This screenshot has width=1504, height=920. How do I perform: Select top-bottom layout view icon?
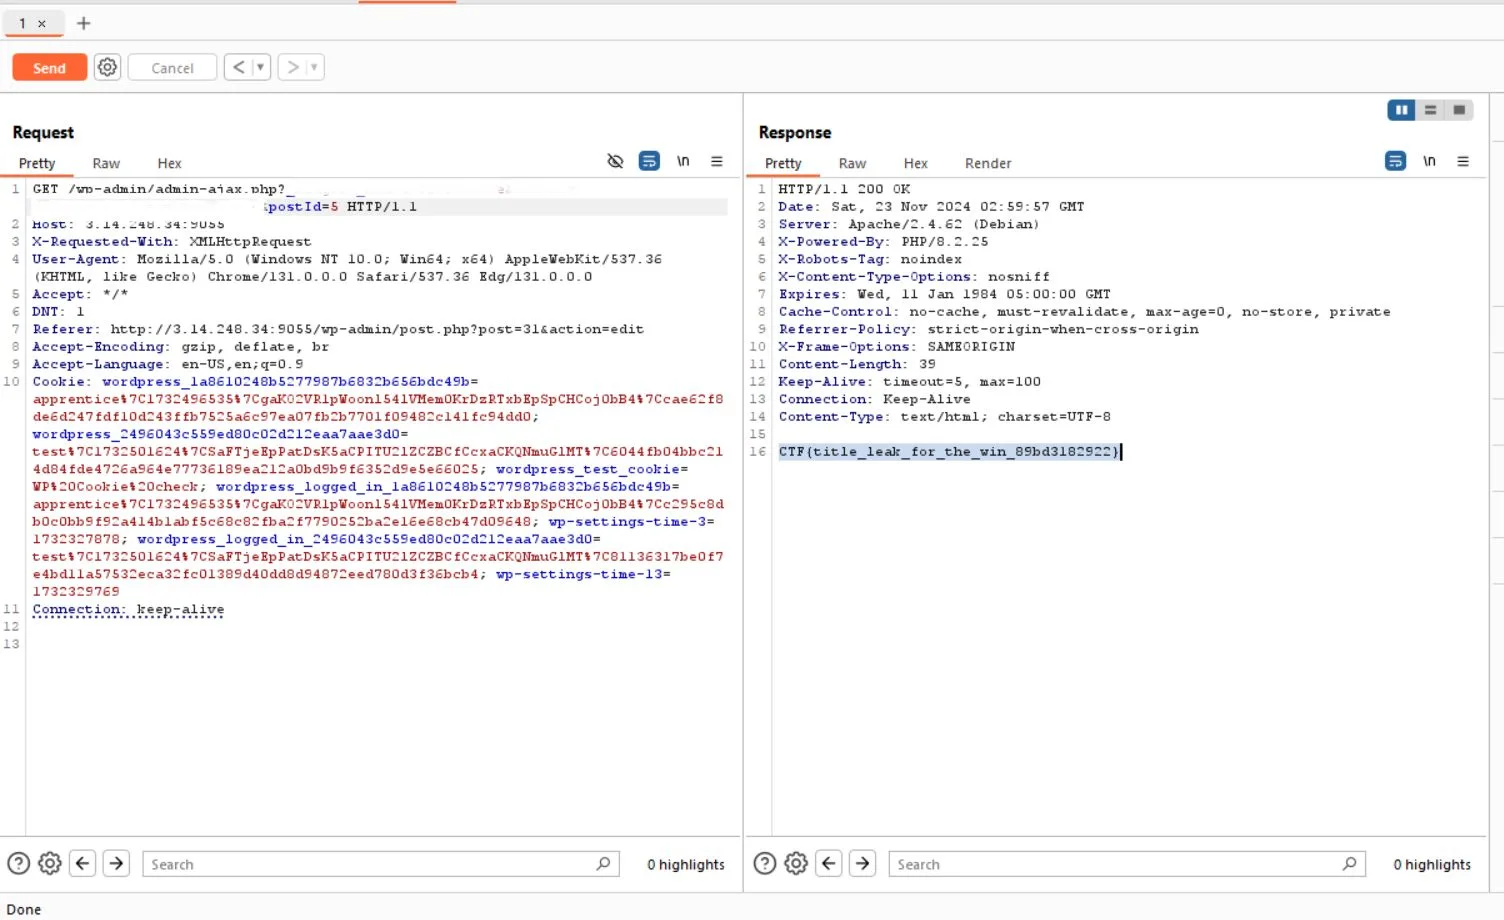tap(1430, 110)
